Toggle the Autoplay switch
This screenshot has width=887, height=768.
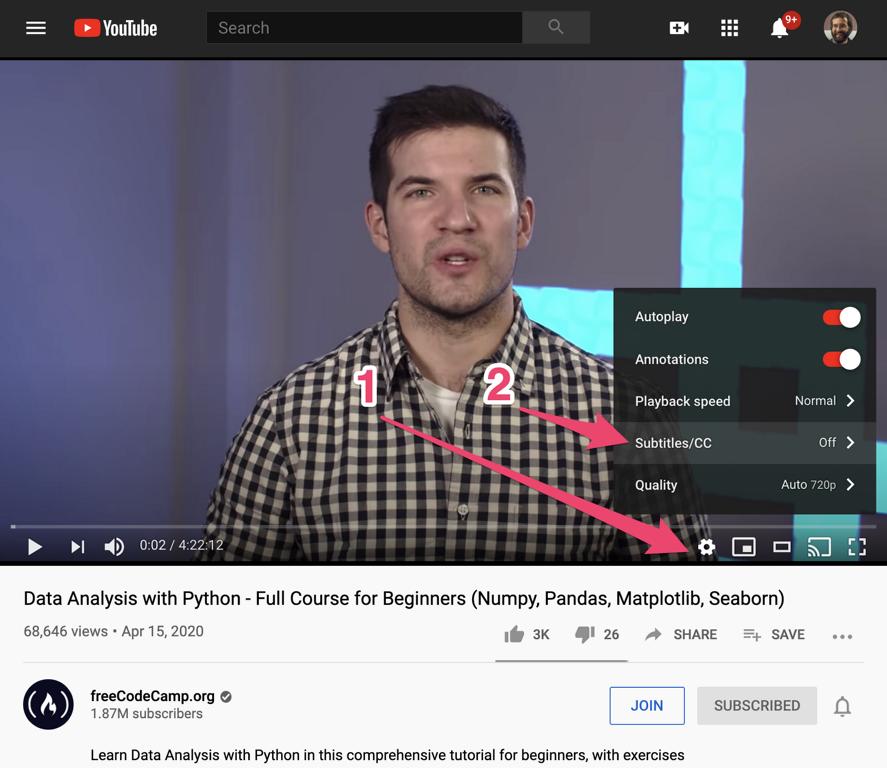click(842, 317)
